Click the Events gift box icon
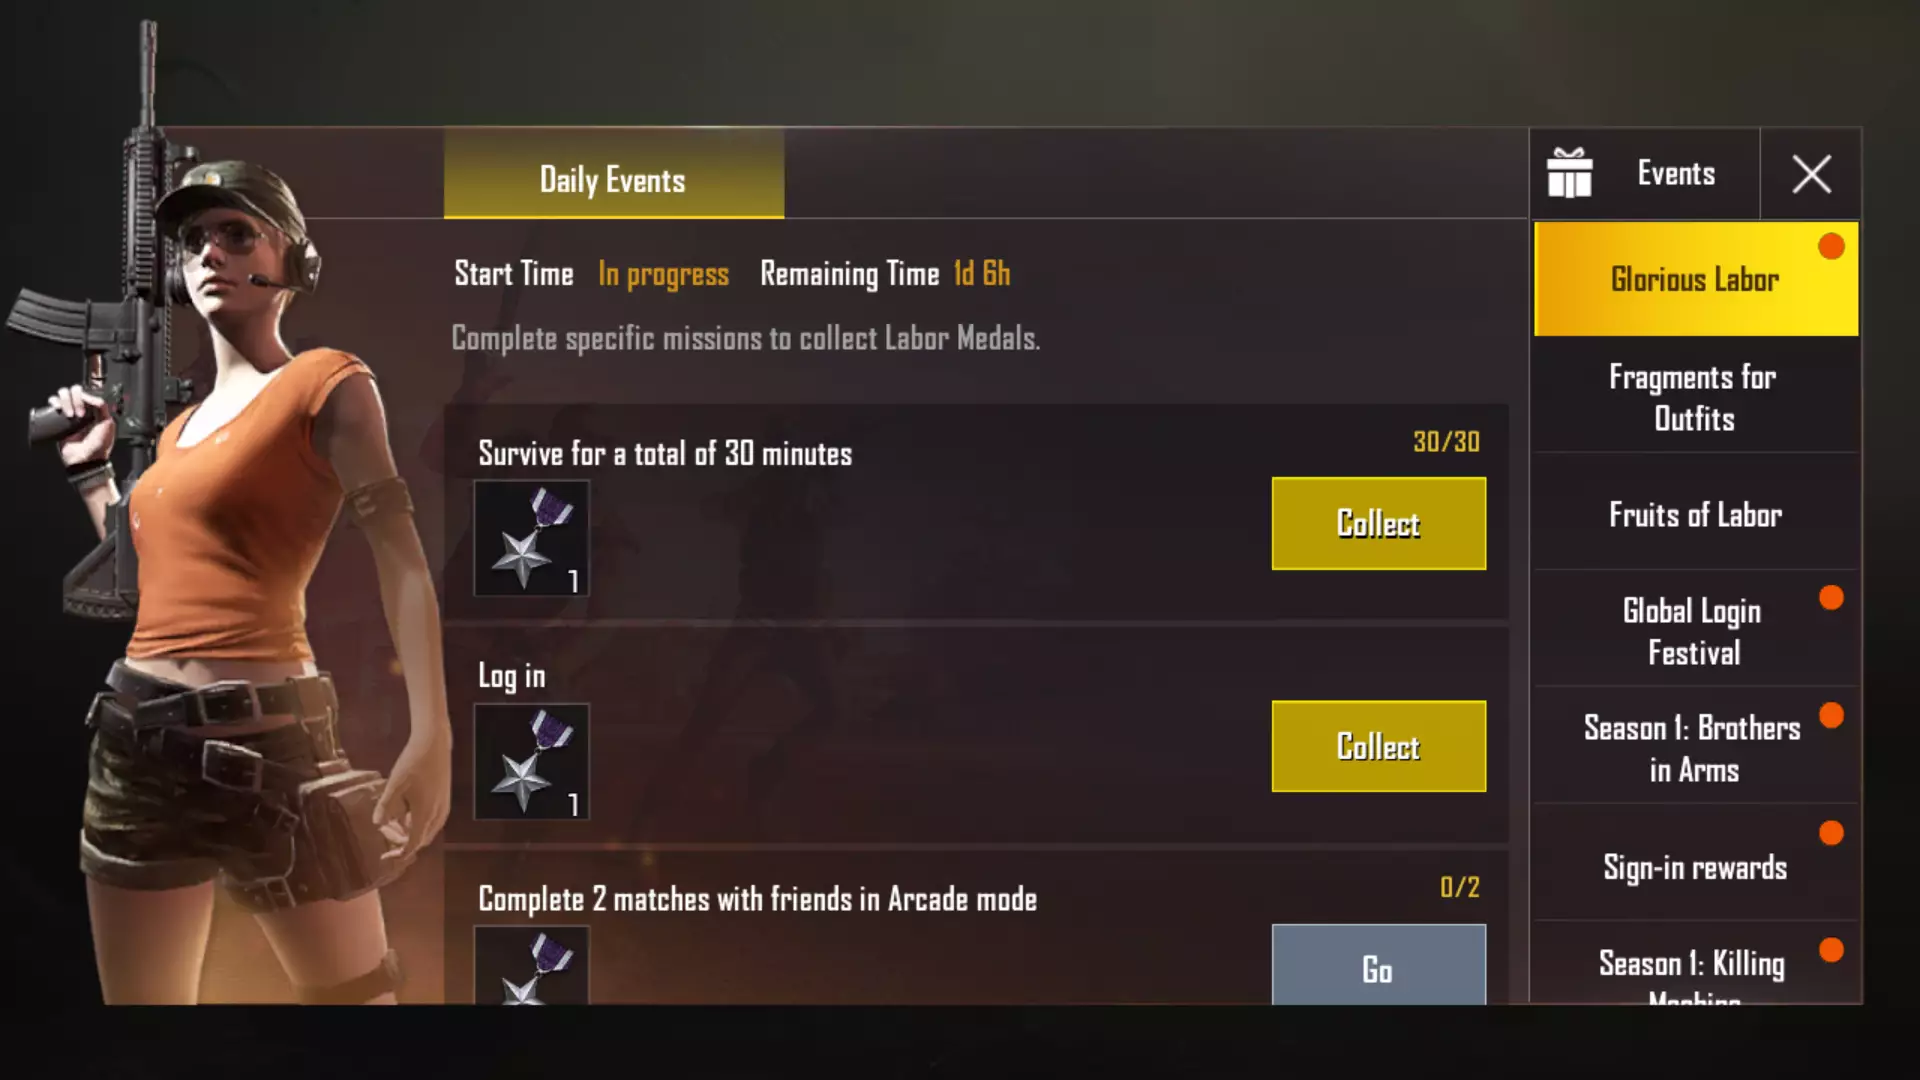This screenshot has height=1080, width=1920. [1569, 173]
